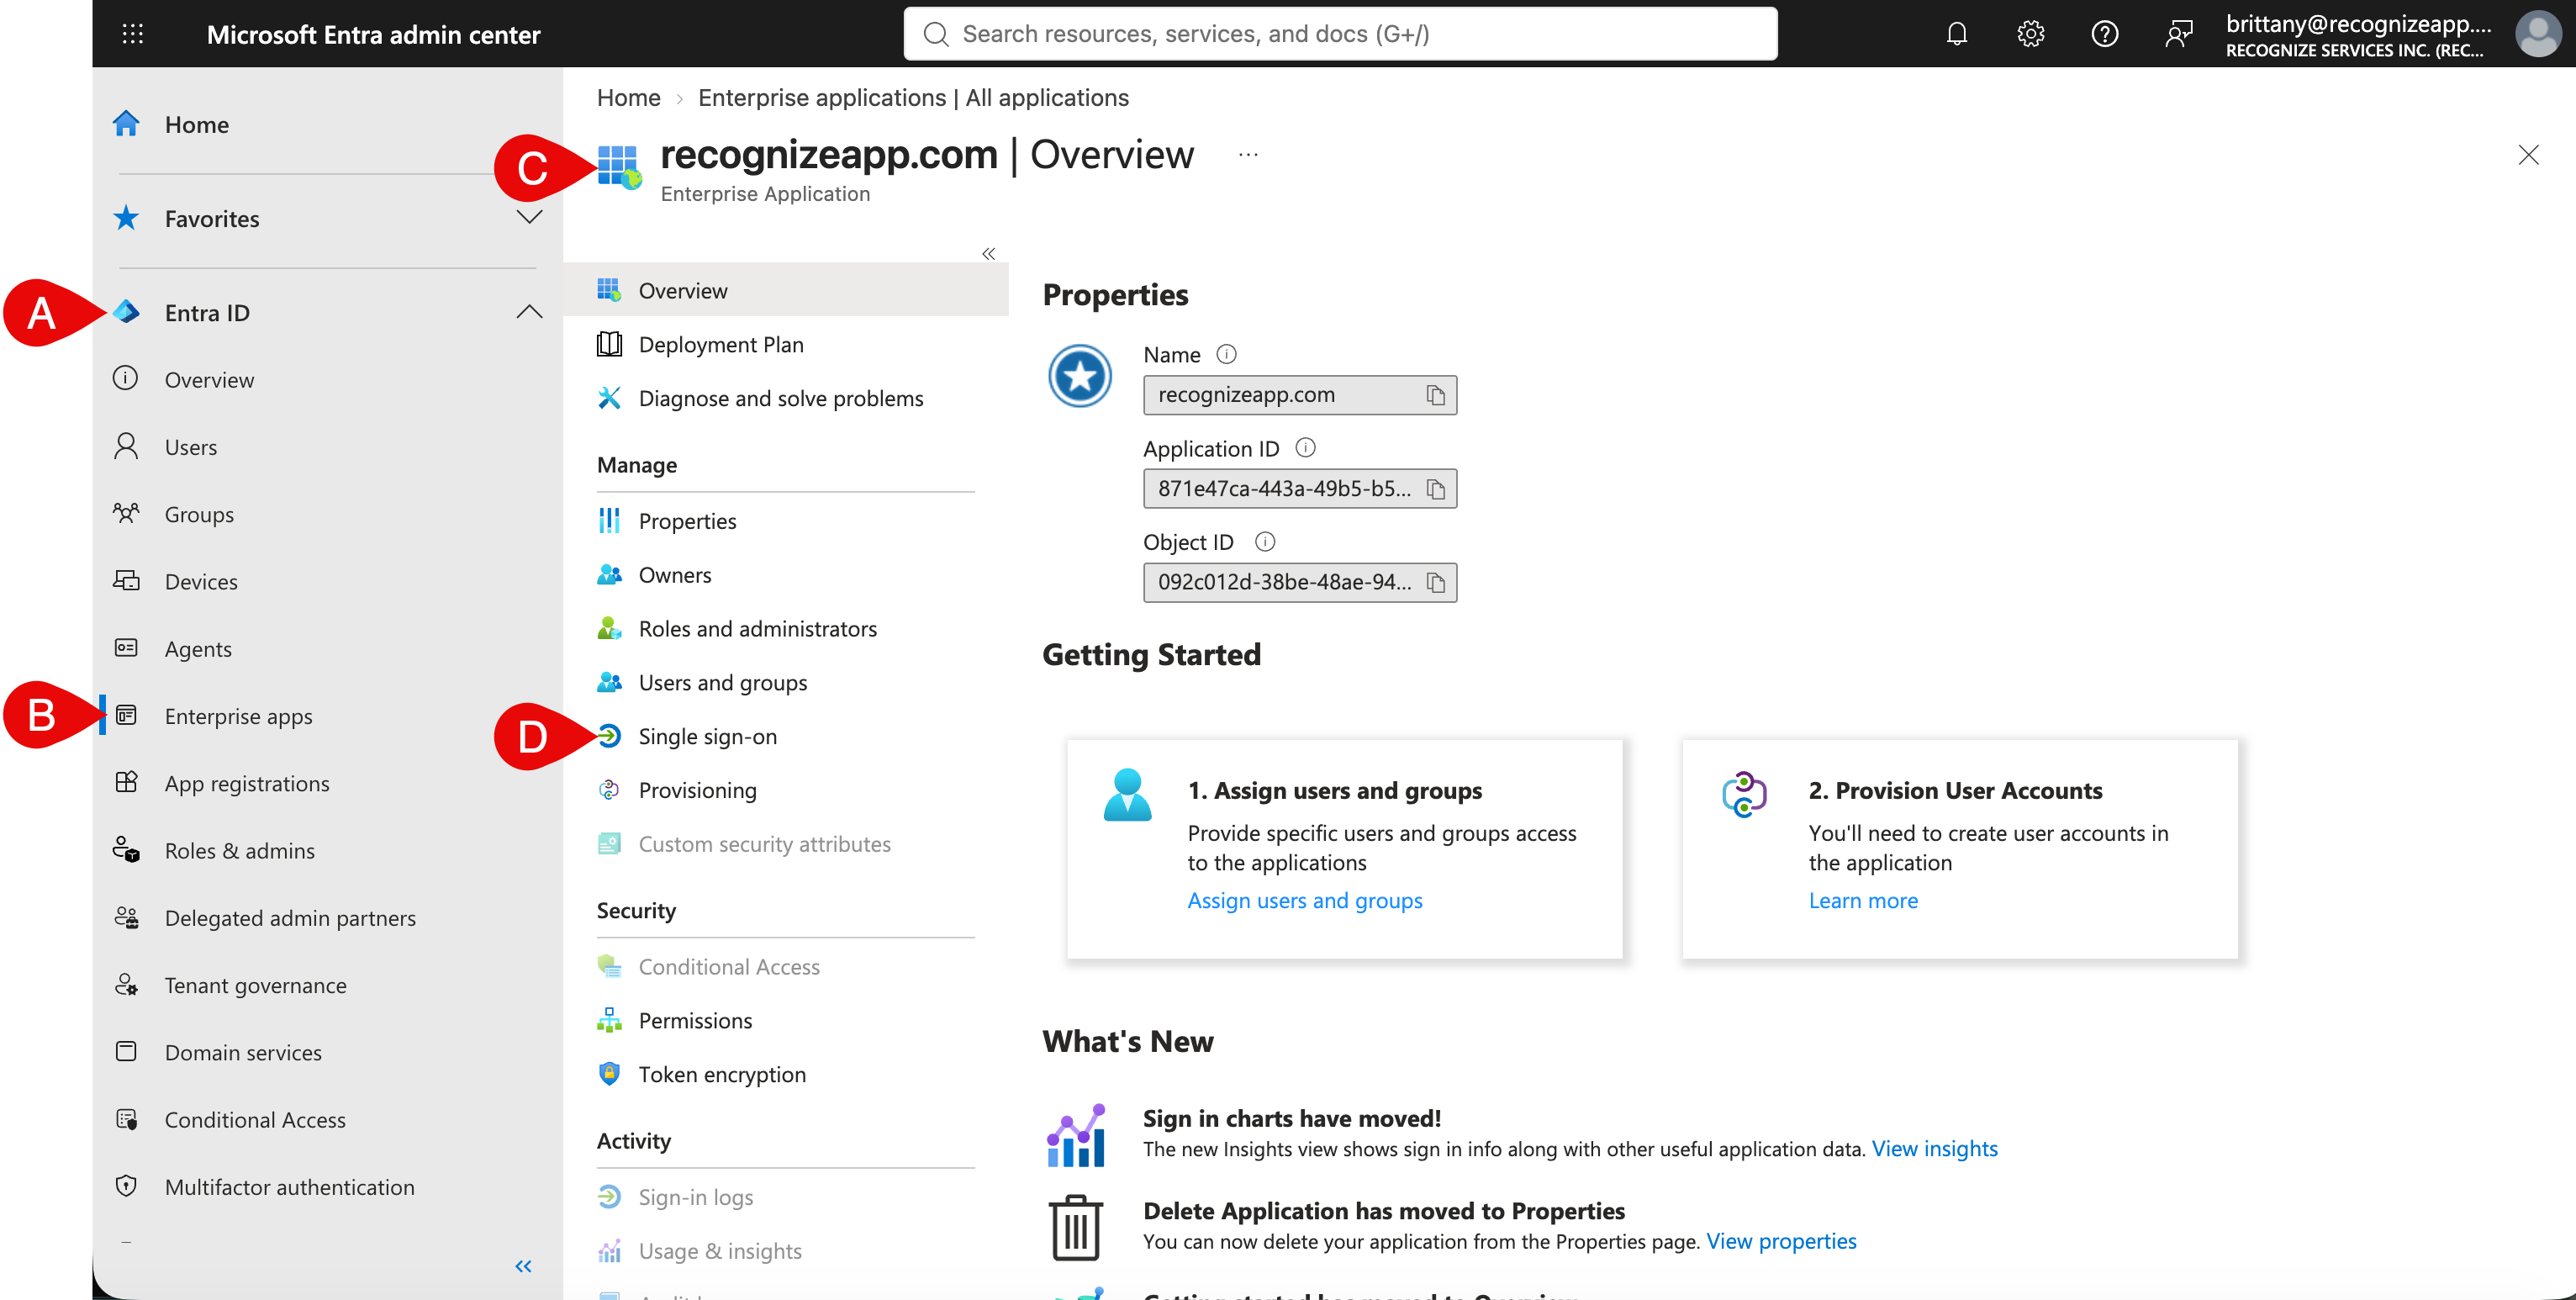The width and height of the screenshot is (2576, 1300).
Task: Focus the search resources box
Action: coord(1340,34)
